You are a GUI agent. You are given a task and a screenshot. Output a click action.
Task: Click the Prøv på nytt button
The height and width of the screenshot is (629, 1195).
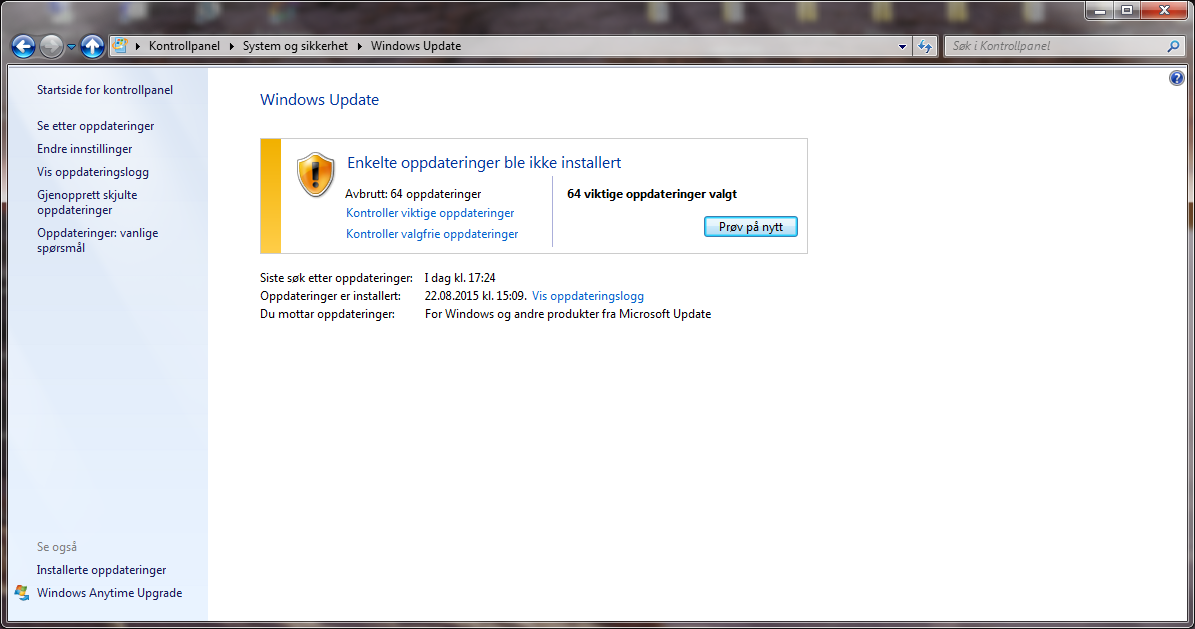(751, 226)
